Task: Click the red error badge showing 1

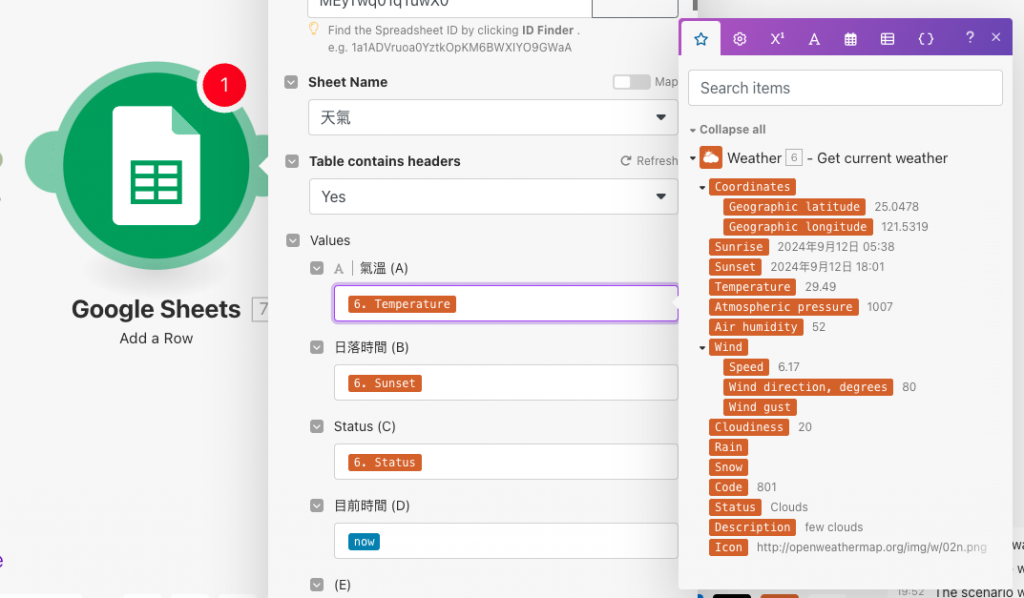Action: [x=224, y=85]
